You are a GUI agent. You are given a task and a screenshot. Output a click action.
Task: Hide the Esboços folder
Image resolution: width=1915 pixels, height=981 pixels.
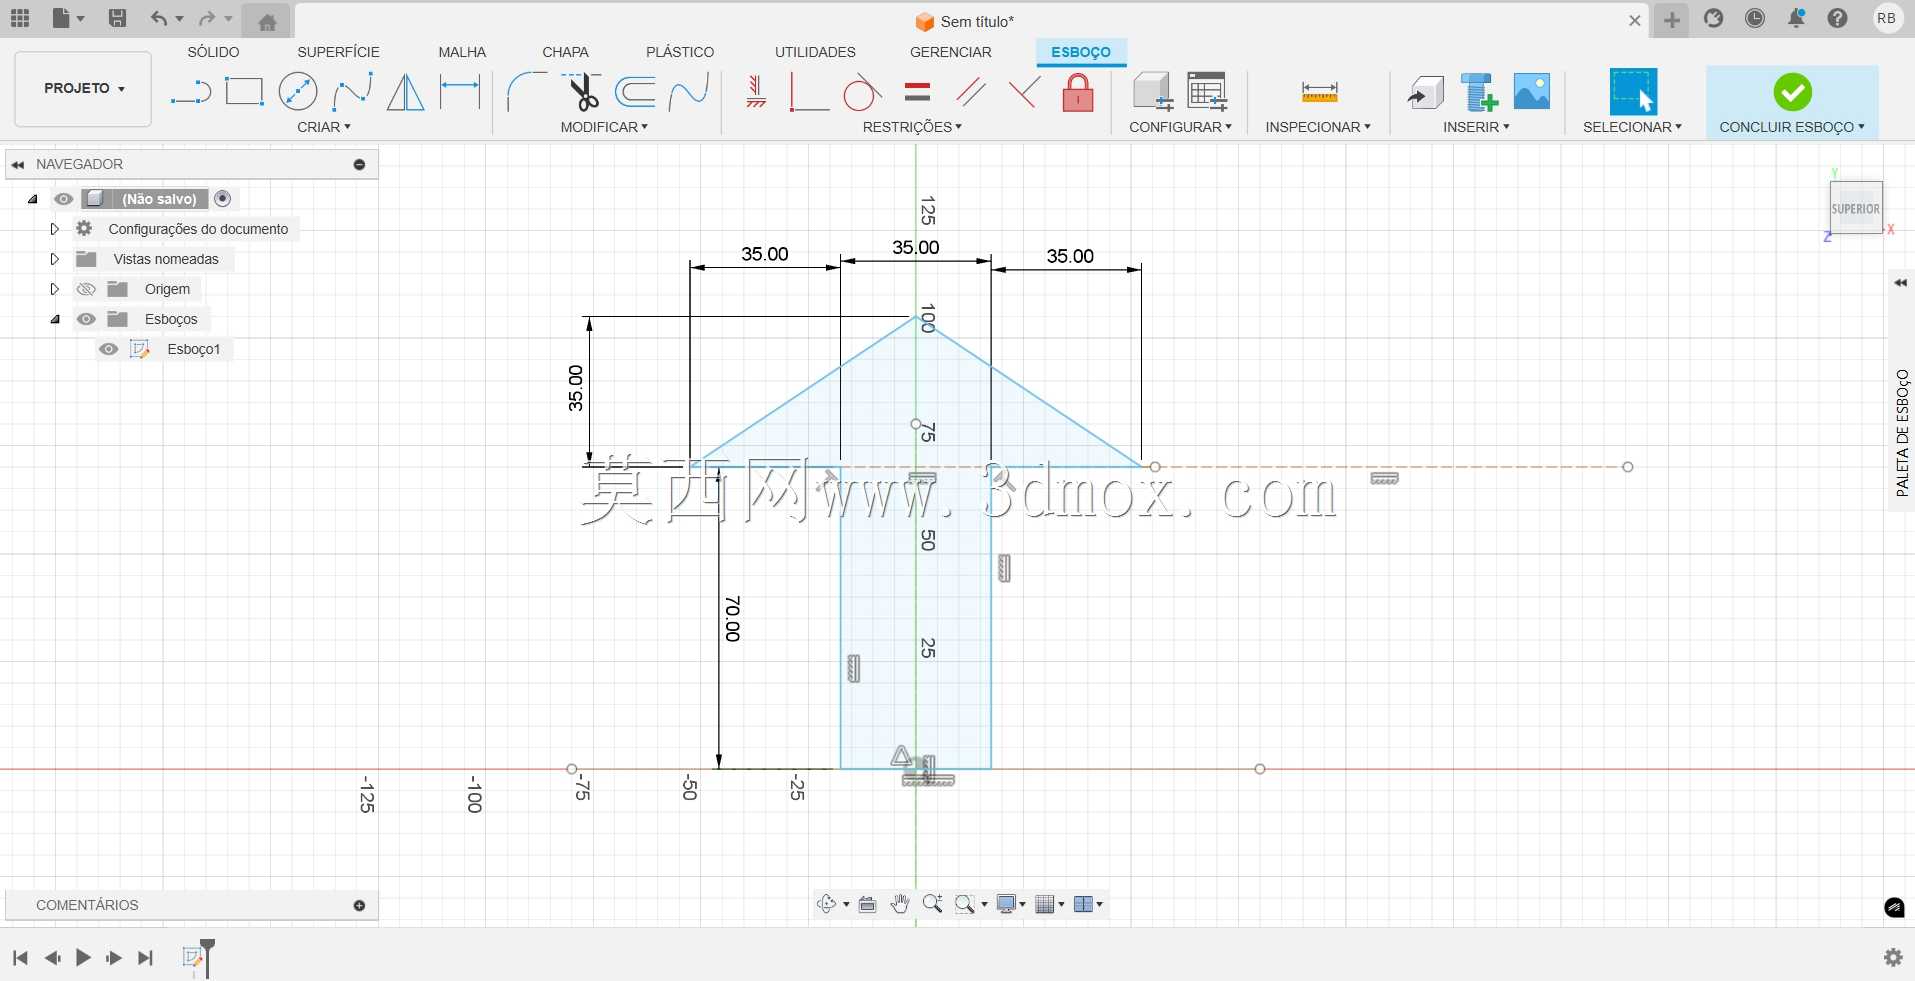[86, 319]
